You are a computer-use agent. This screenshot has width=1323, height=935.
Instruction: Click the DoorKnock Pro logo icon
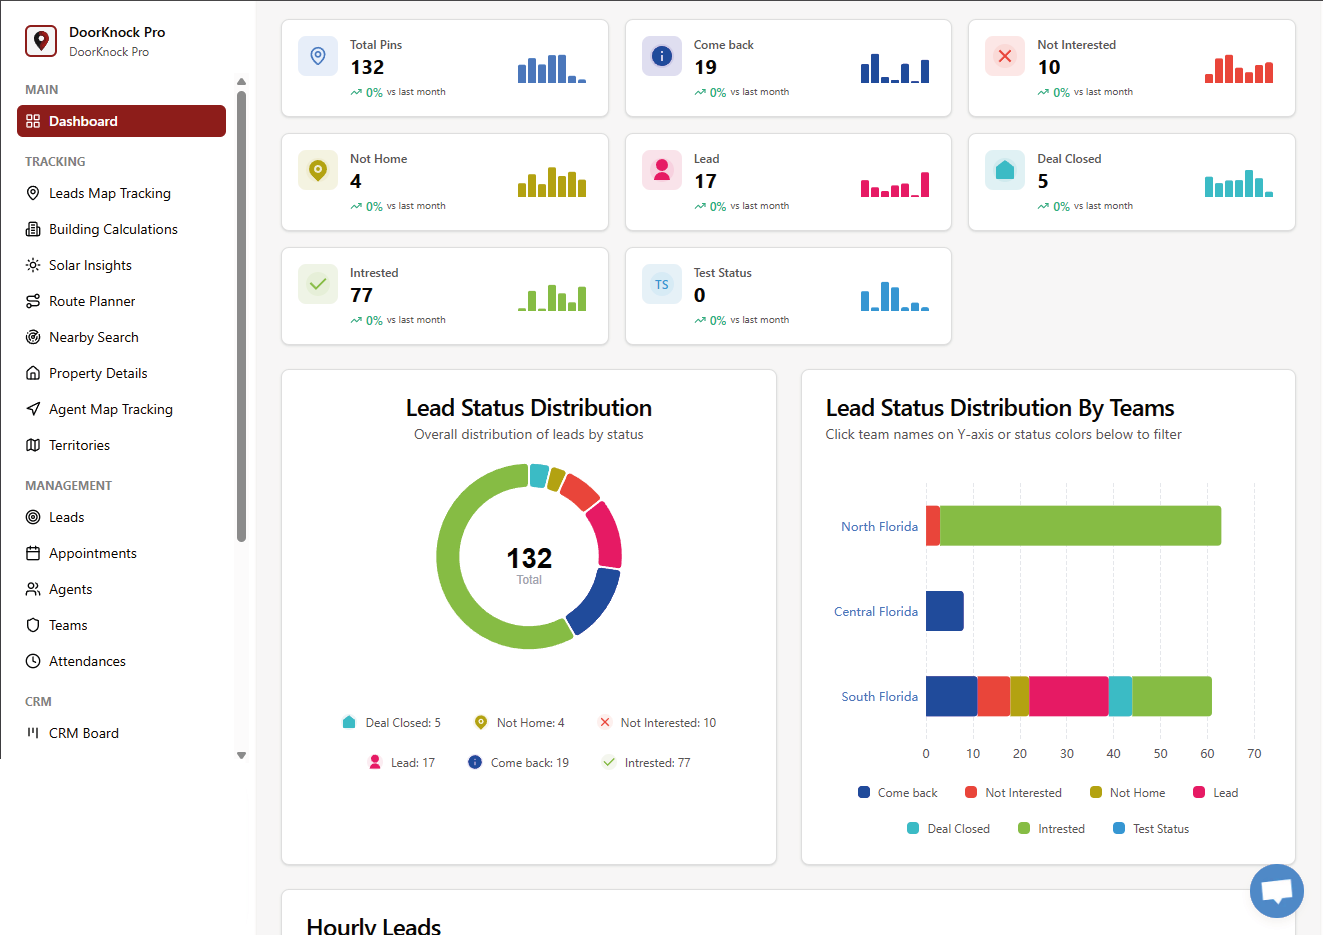click(41, 41)
